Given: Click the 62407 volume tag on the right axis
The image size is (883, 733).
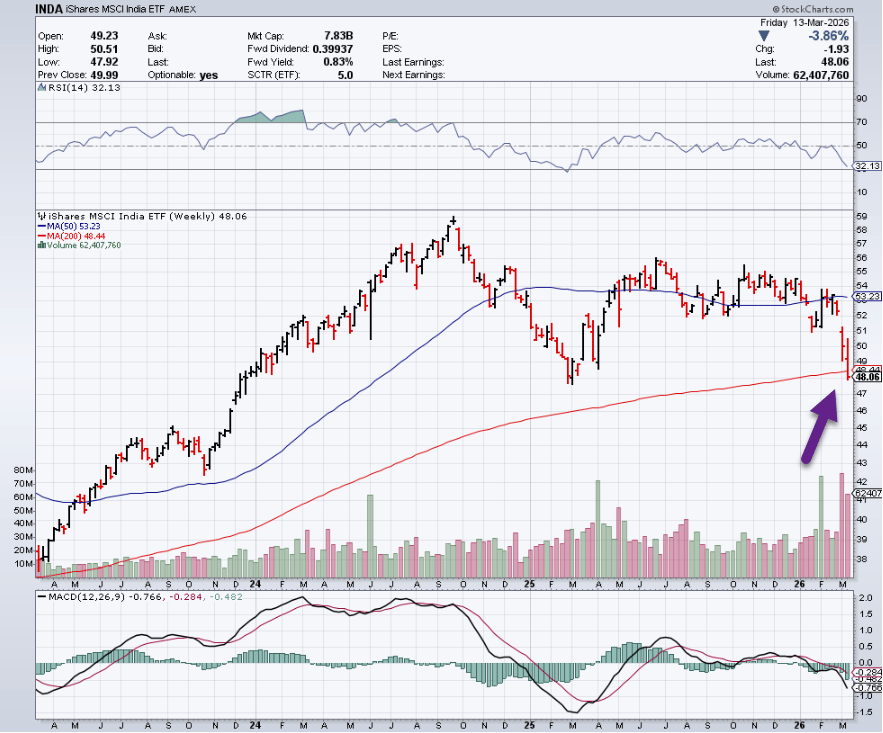Looking at the screenshot, I should pos(868,493).
